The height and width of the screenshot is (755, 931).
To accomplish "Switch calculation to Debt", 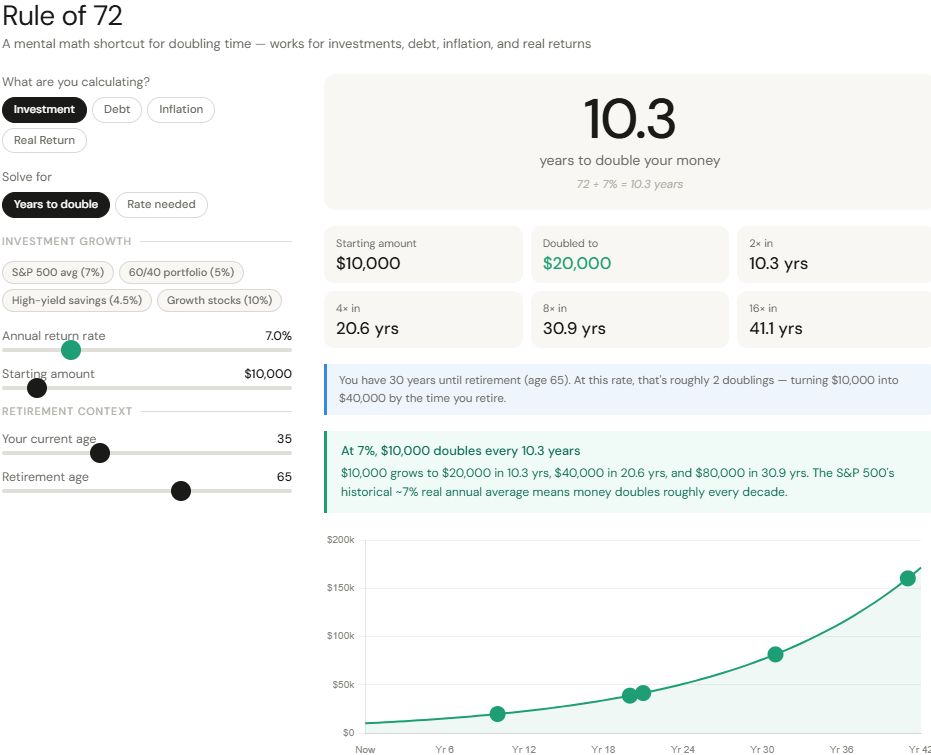I will click(x=117, y=110).
